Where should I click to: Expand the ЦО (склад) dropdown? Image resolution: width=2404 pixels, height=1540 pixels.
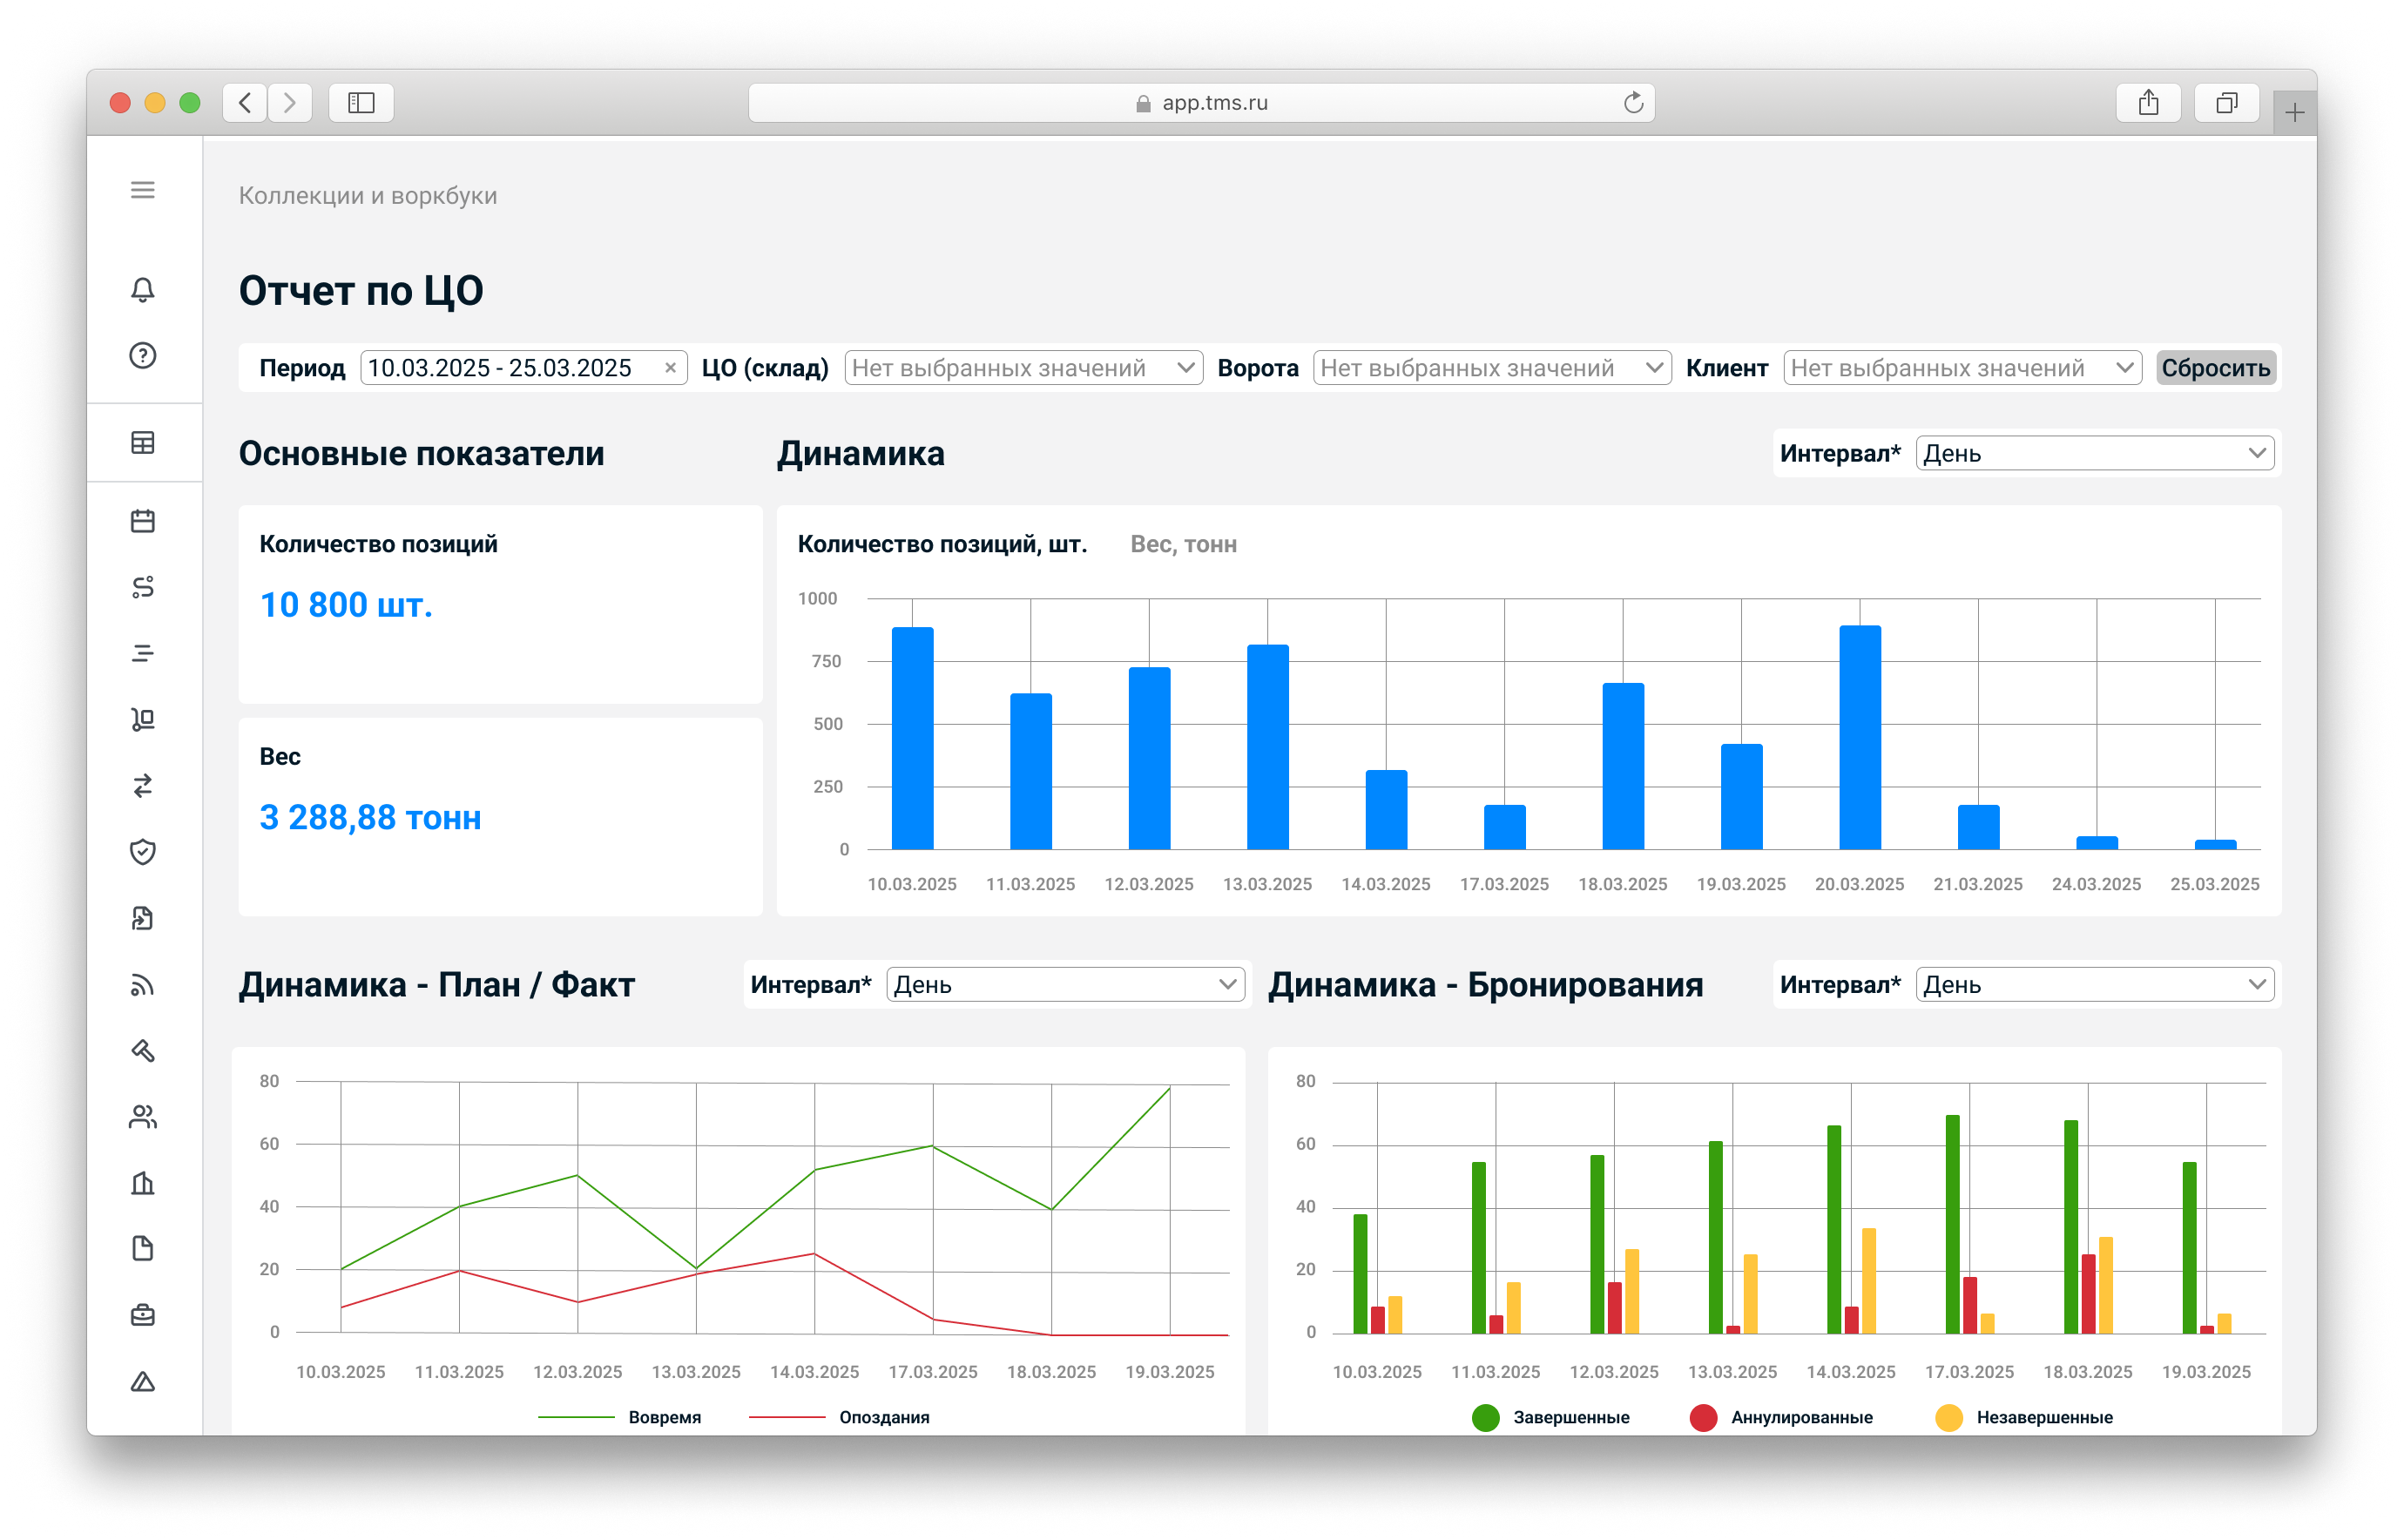click(x=1023, y=368)
